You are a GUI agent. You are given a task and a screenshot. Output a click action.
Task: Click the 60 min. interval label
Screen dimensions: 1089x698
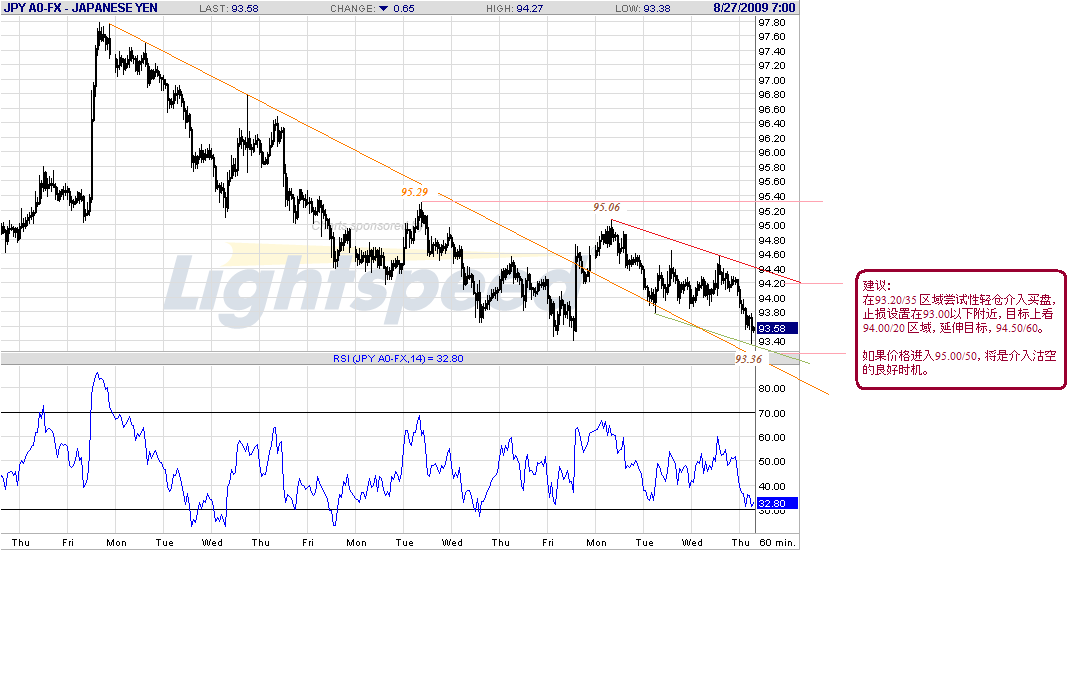point(777,542)
